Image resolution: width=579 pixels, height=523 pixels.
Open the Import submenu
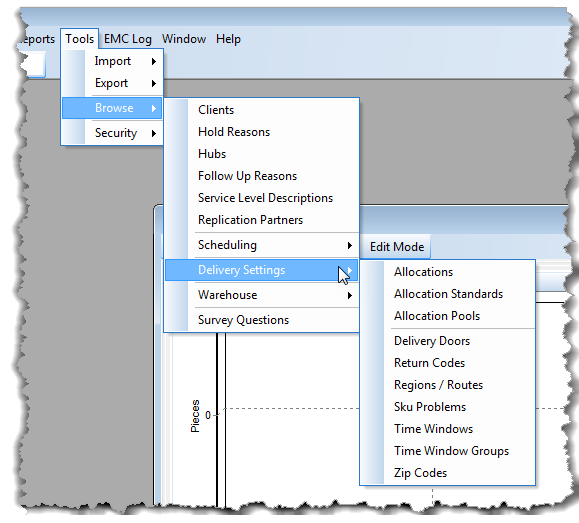coord(112,61)
